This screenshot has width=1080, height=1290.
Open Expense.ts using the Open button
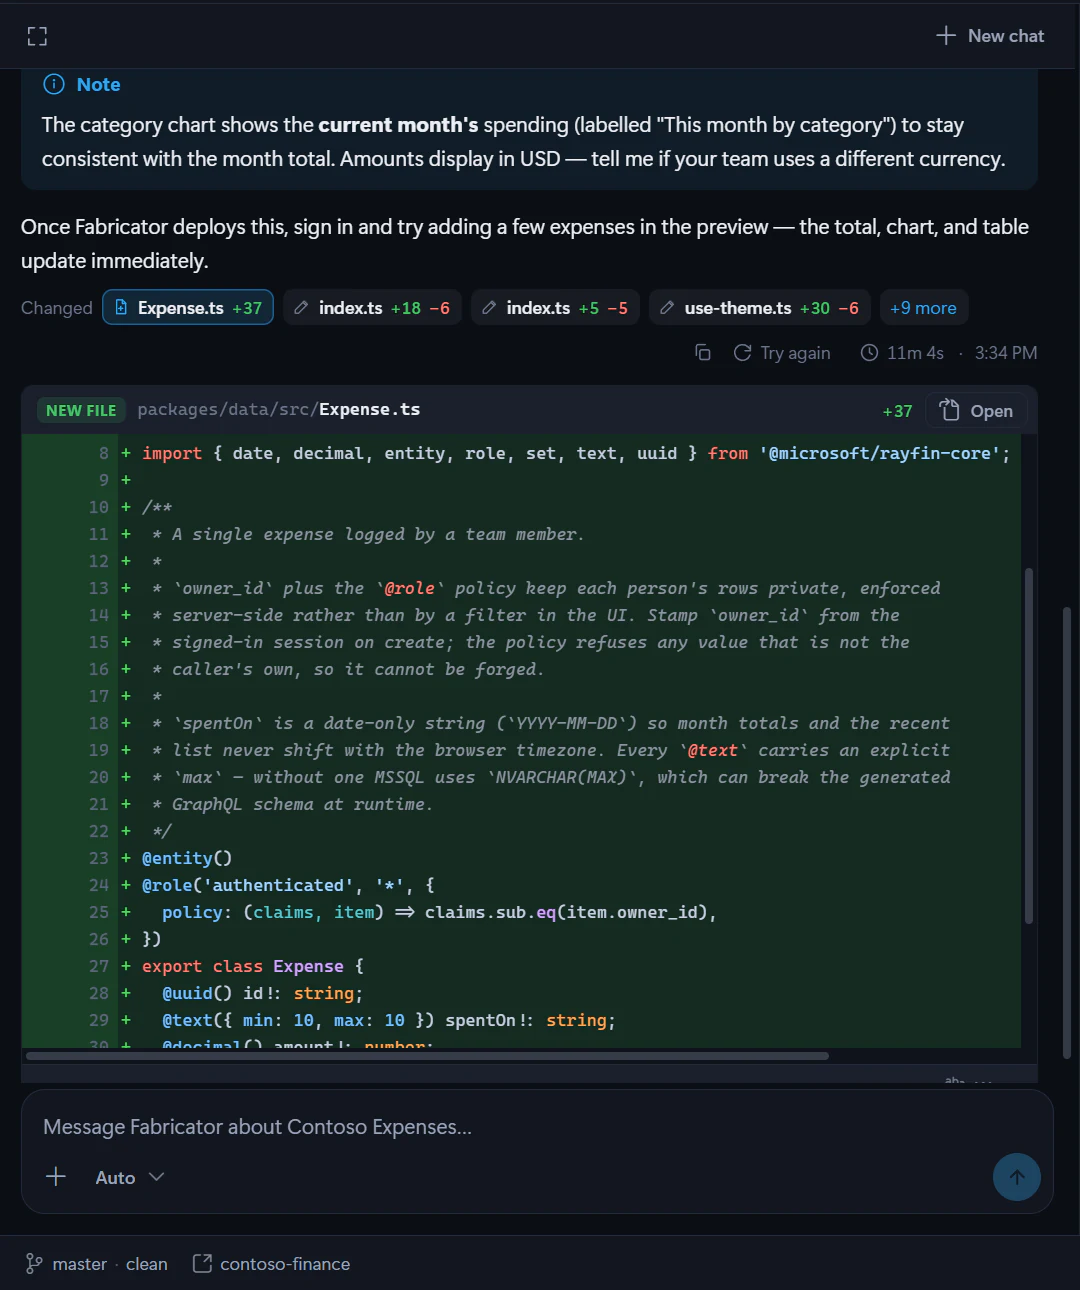tap(977, 411)
